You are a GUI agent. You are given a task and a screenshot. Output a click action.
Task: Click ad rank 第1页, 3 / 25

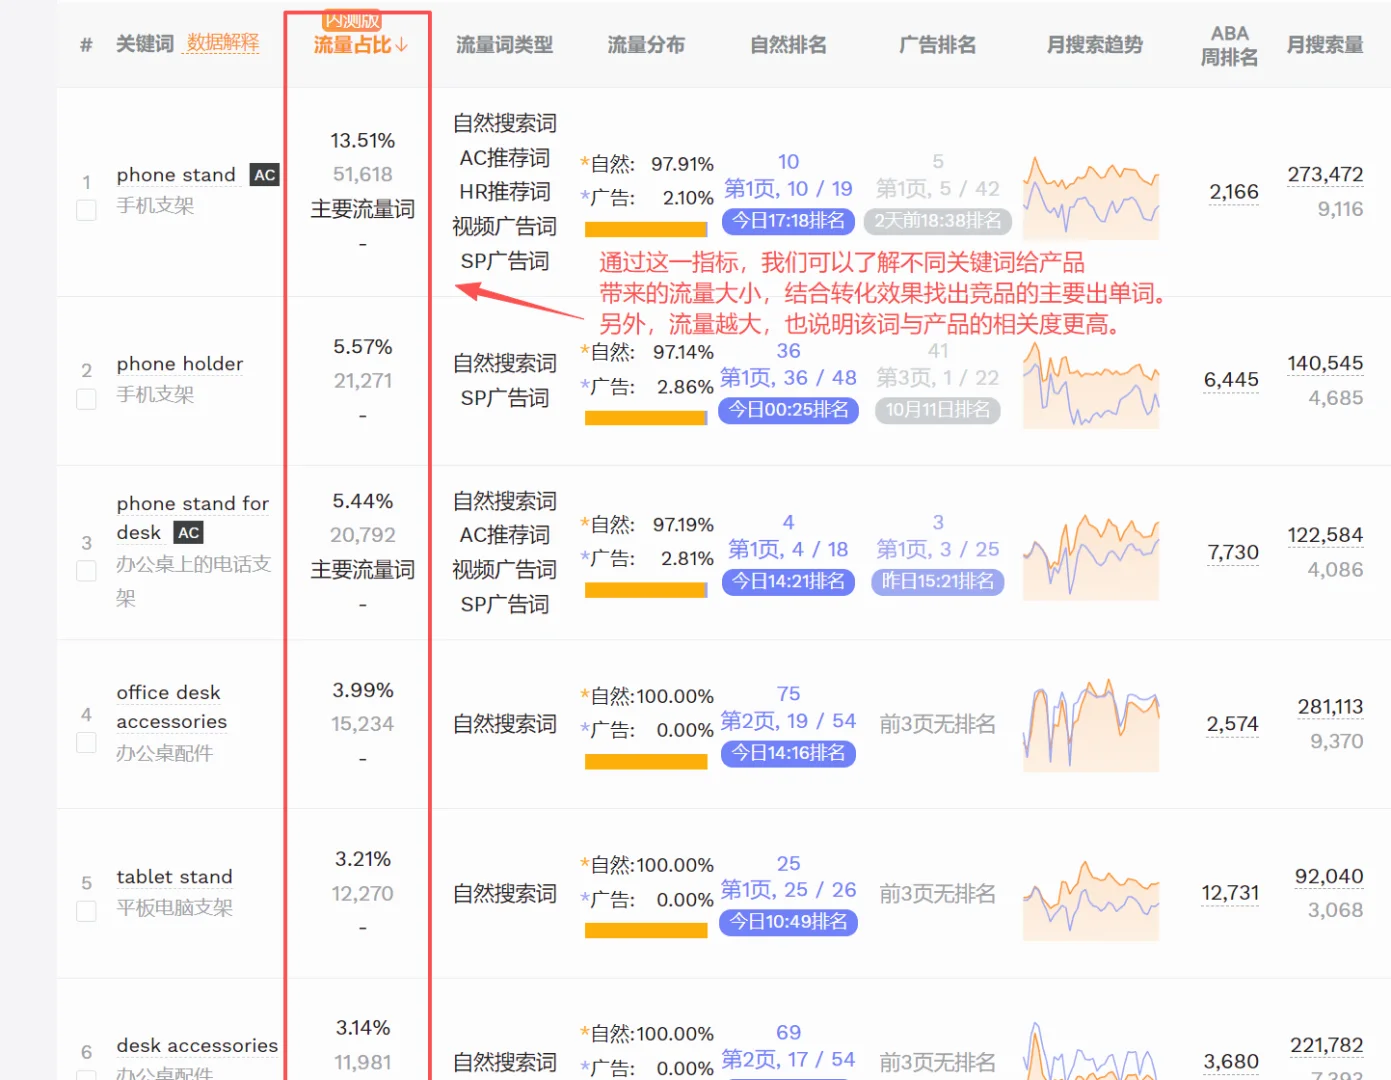pyautogui.click(x=938, y=550)
